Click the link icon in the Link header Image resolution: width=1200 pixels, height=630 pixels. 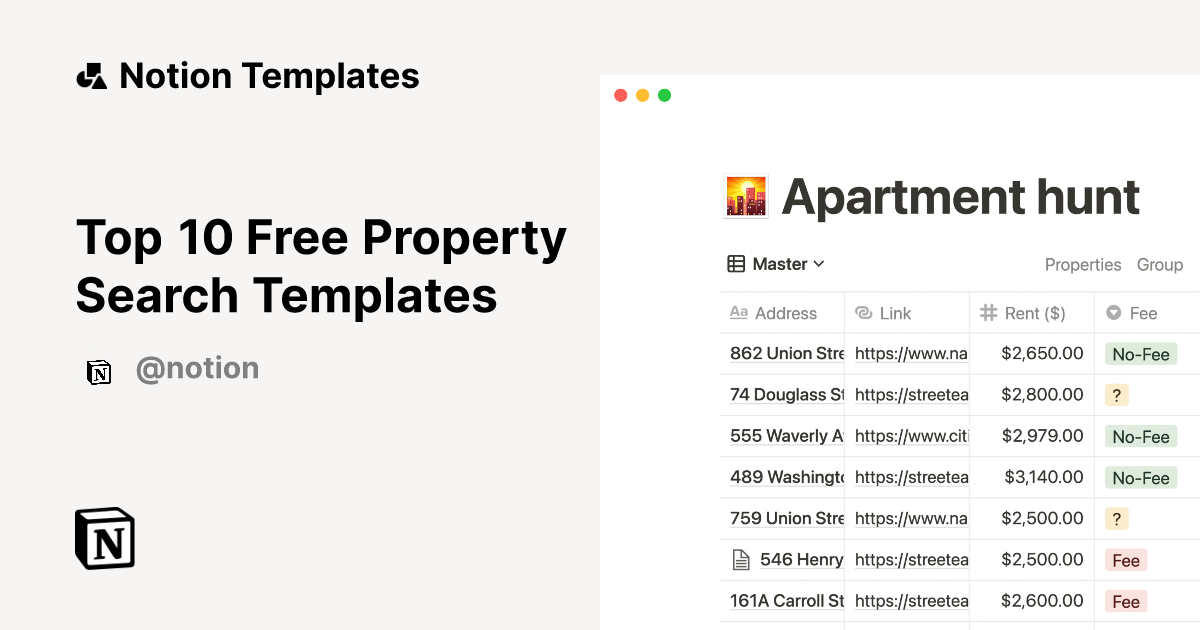click(862, 313)
